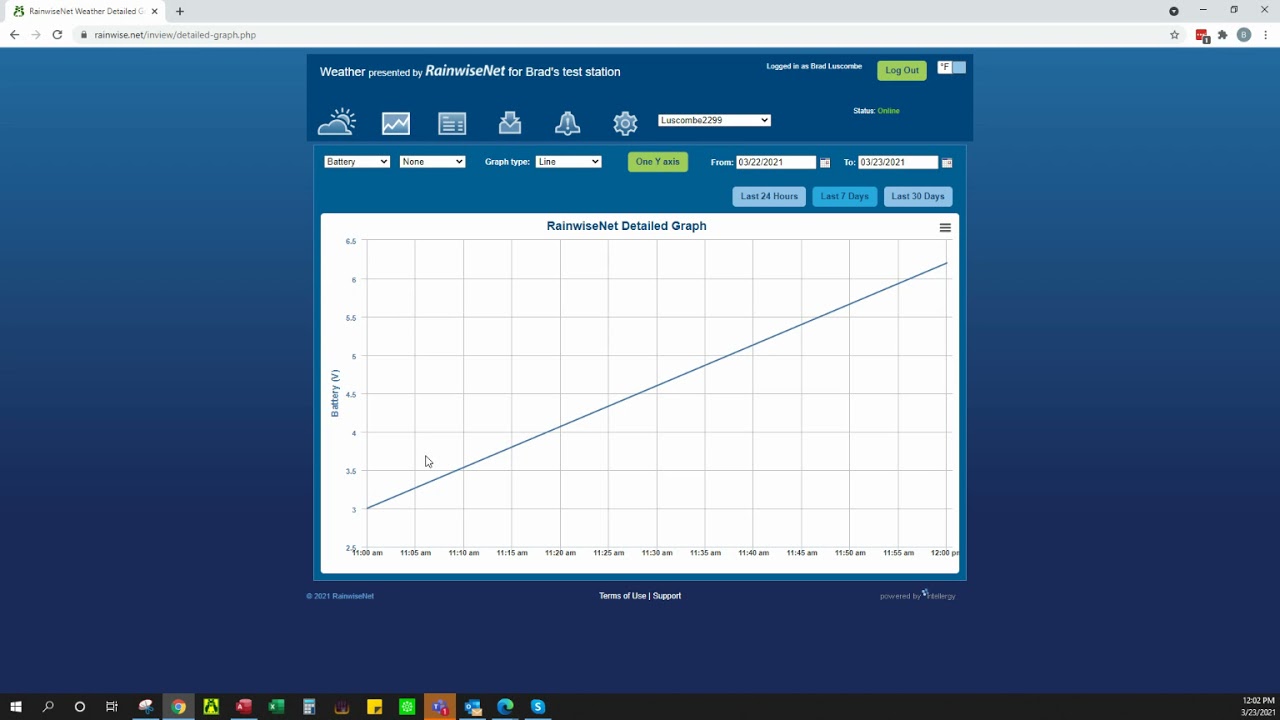The width and height of the screenshot is (1280, 720).
Task: Show the Last 30 Days data
Action: point(918,196)
